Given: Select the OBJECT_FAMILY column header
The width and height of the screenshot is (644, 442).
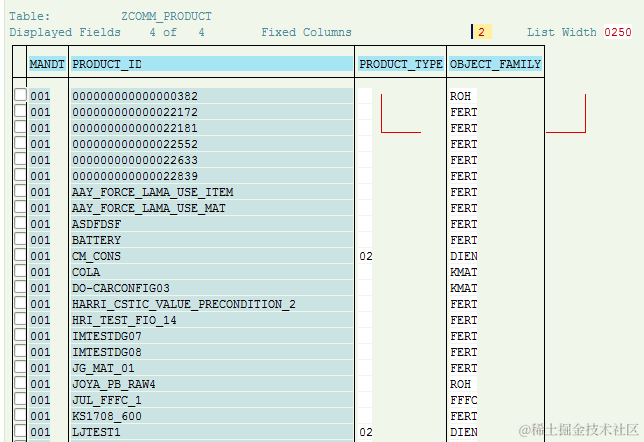Looking at the screenshot, I should 495,64.
